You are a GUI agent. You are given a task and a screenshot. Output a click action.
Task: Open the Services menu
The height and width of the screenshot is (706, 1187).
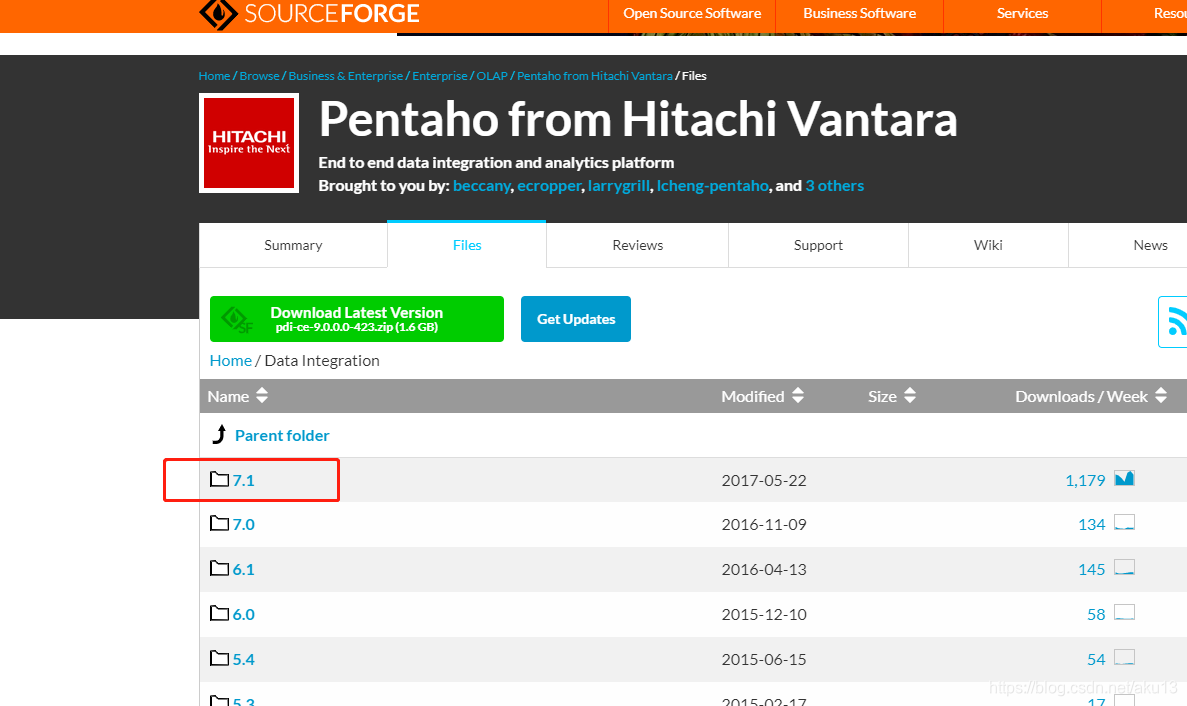click(x=1022, y=14)
